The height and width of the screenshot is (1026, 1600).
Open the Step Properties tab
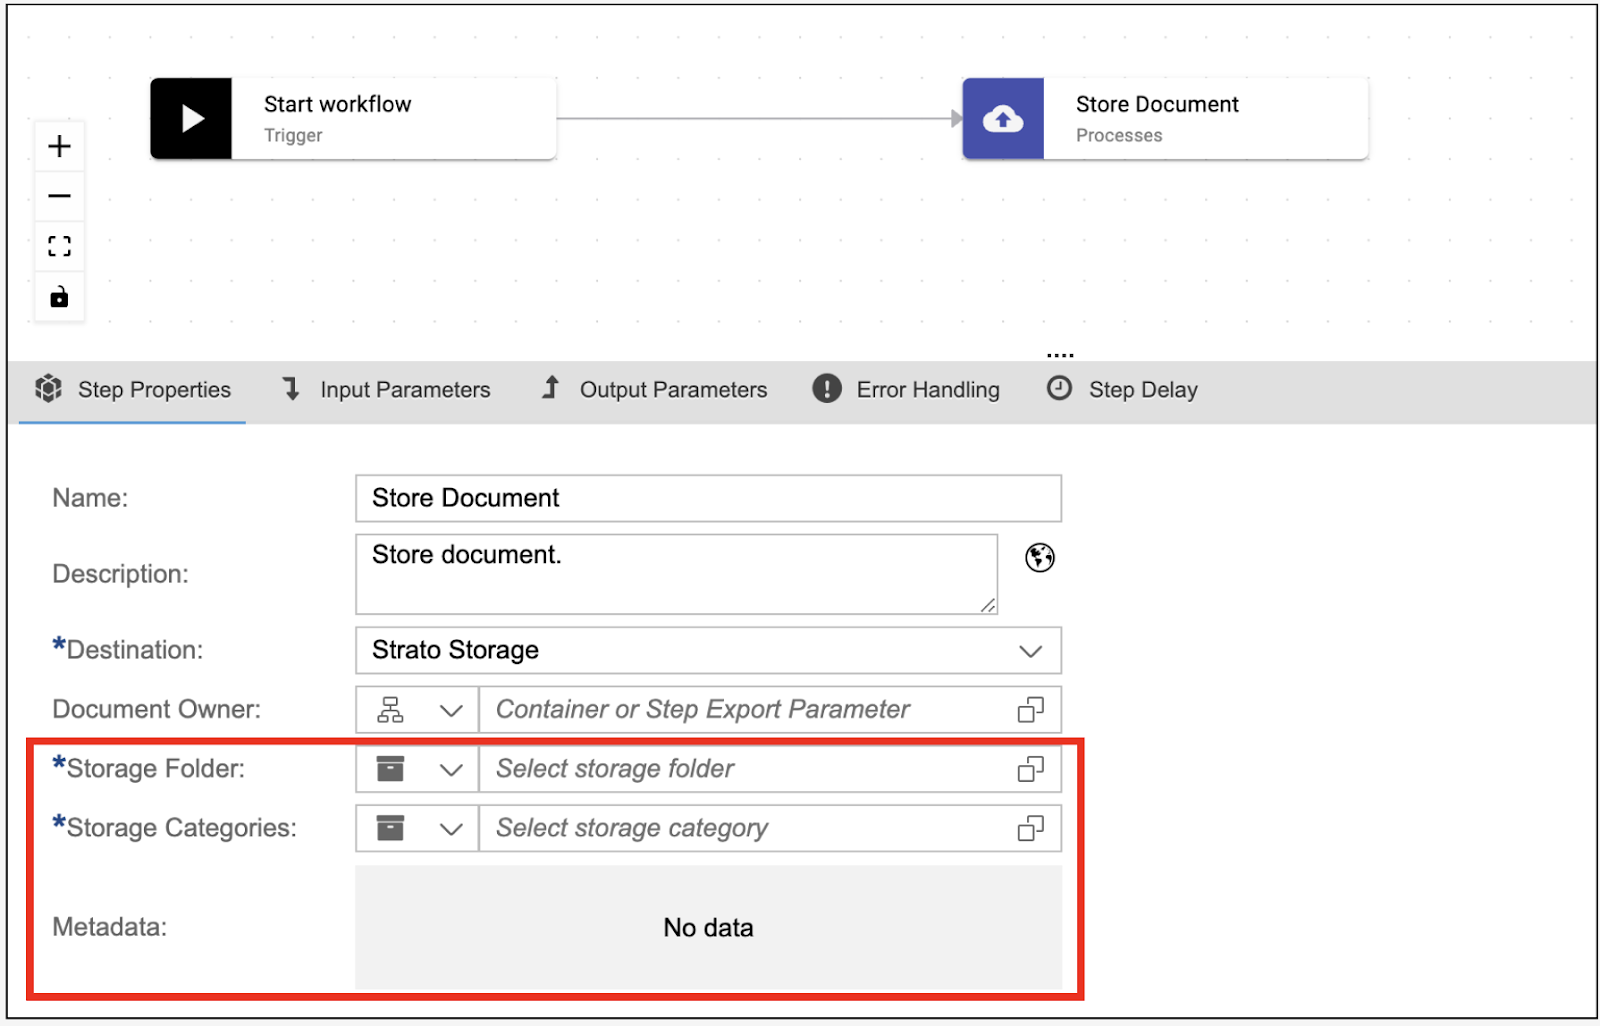tap(133, 390)
